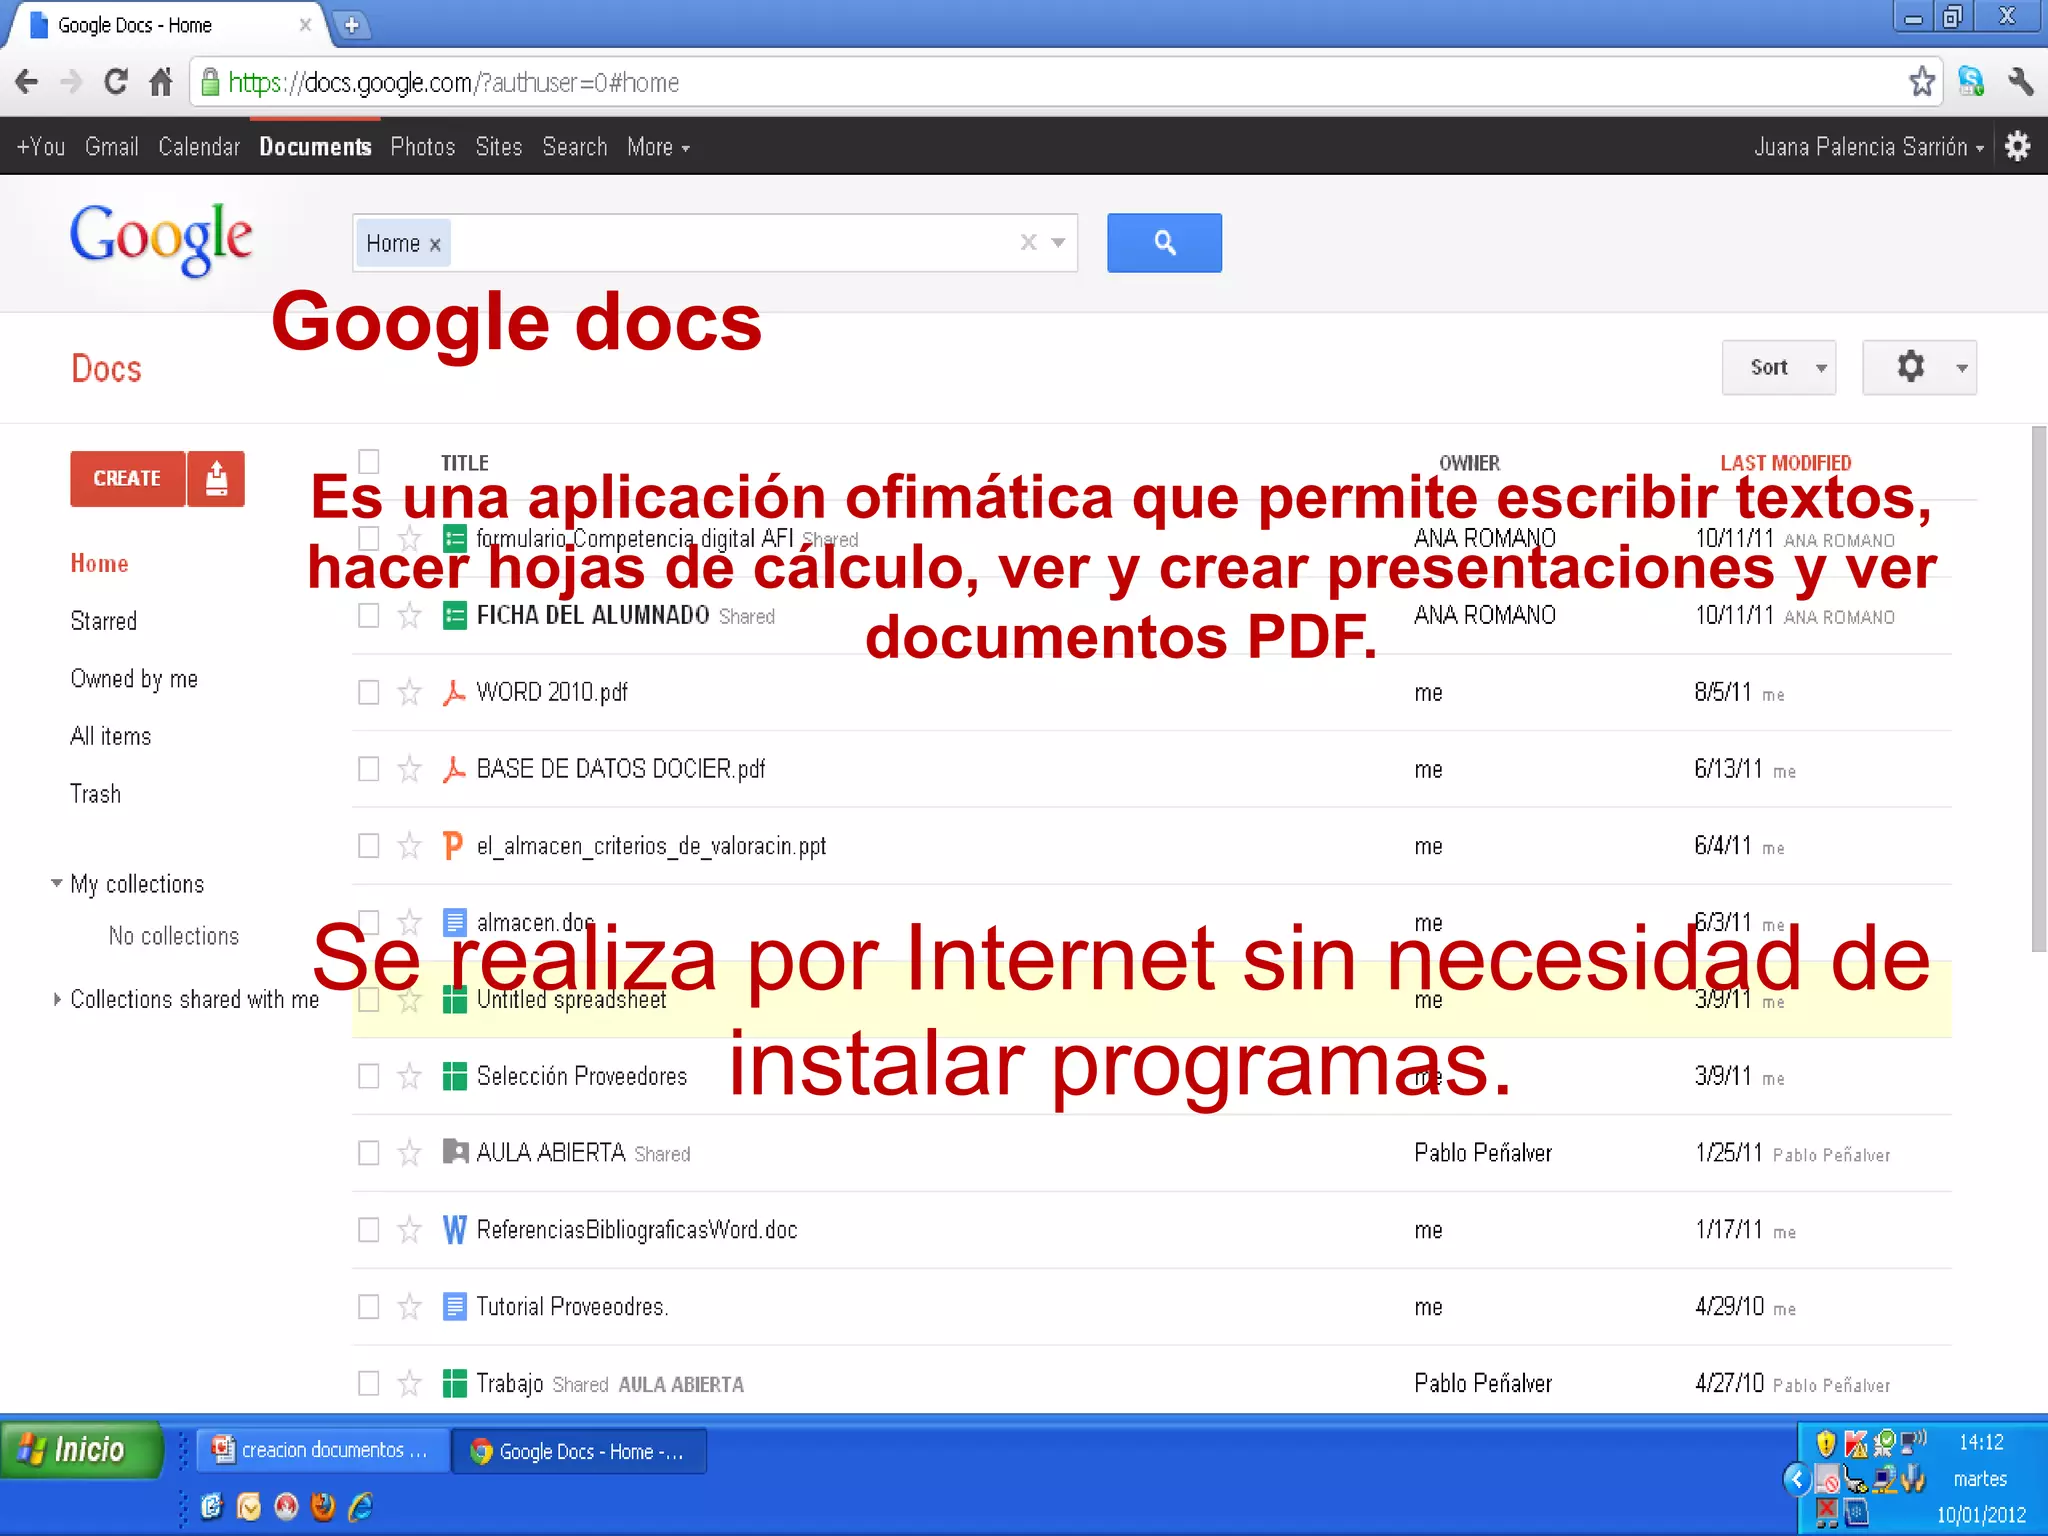Launch Firefox from quick launch bar

point(323,1506)
